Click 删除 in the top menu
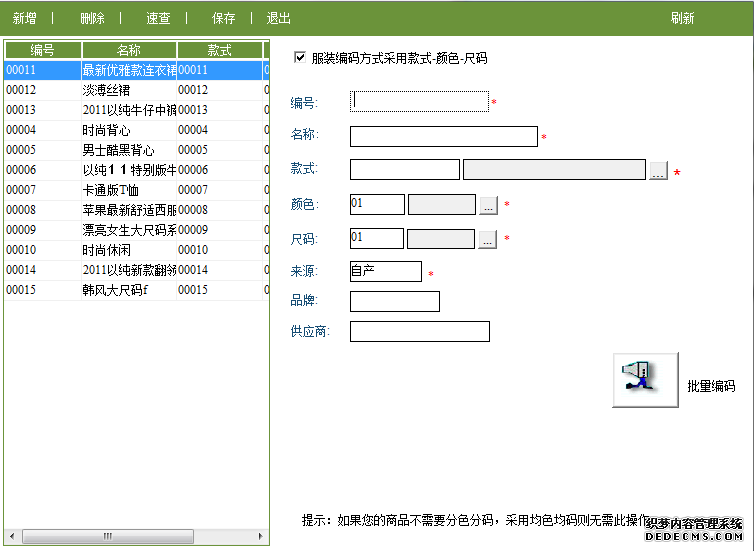The height and width of the screenshot is (551, 754). 92,18
